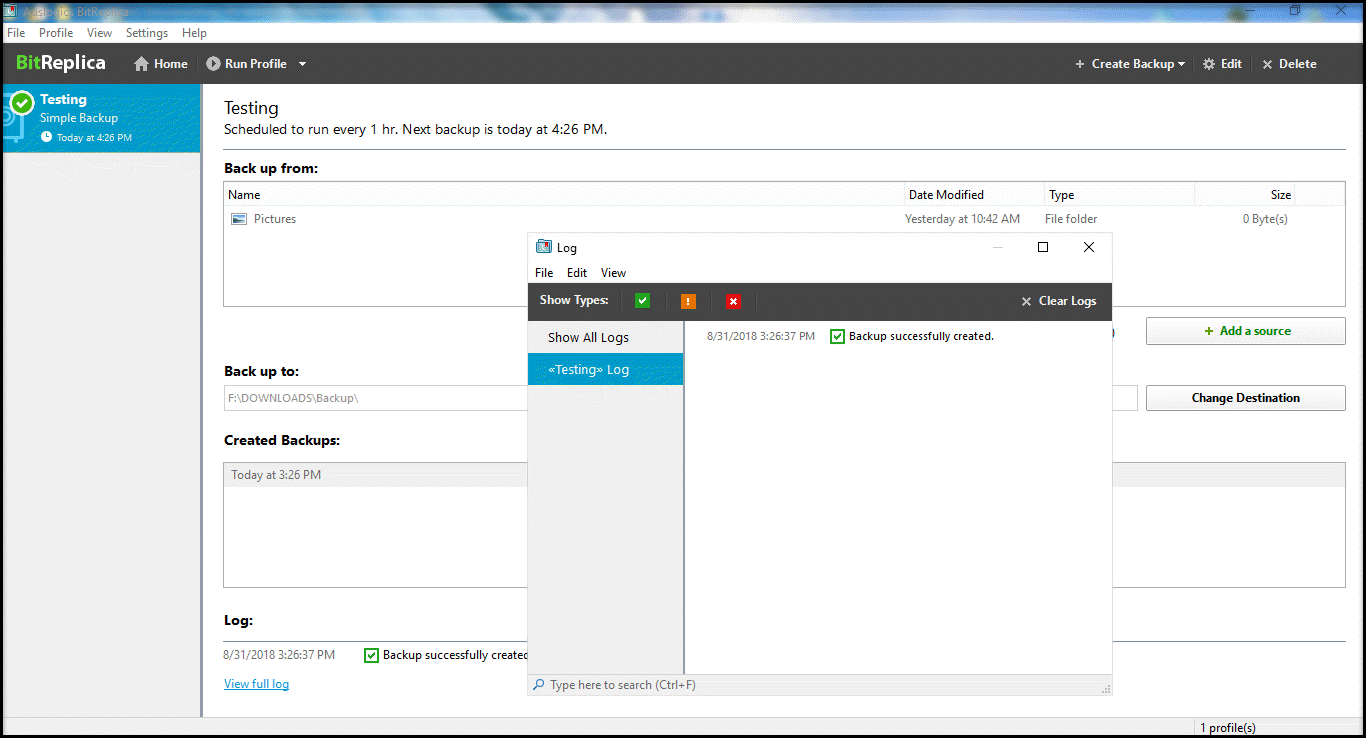Expand the Run Profile dropdown arrow
This screenshot has height=738, width=1366.
302,64
